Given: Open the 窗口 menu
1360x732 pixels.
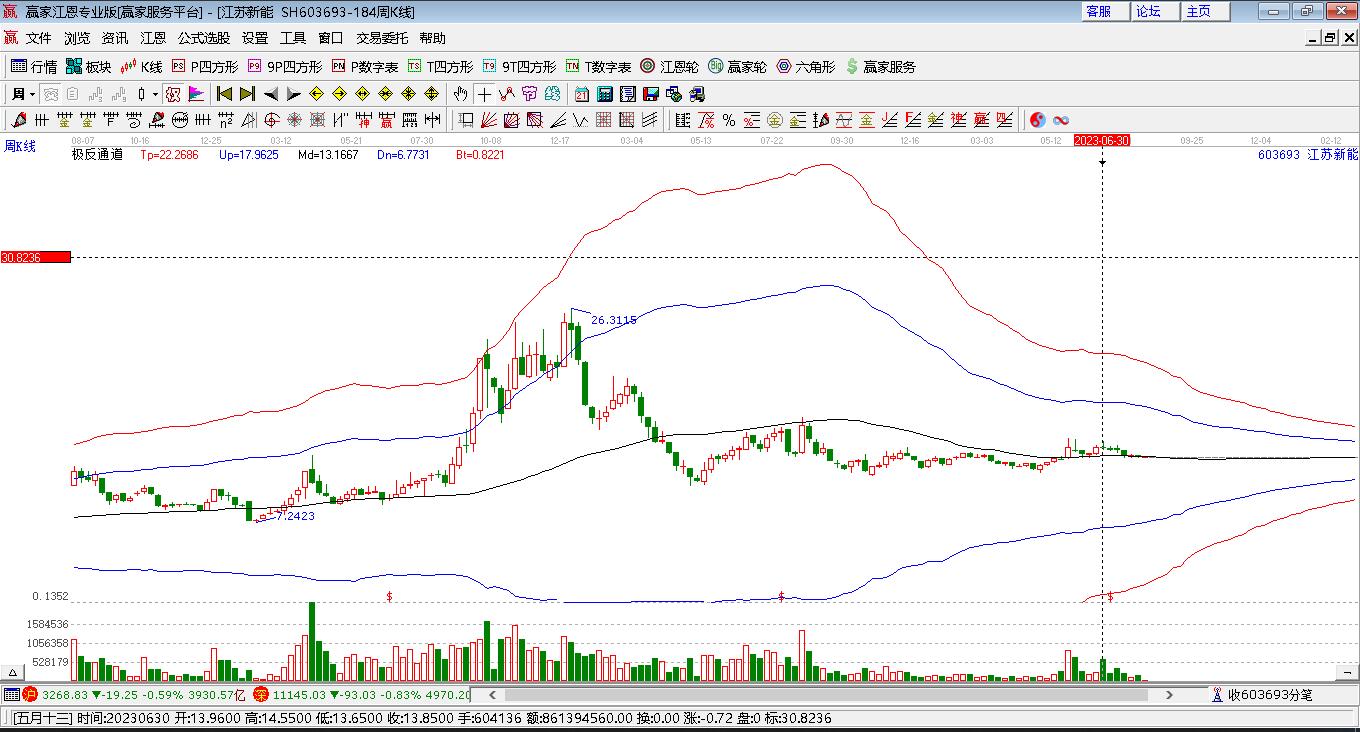Looking at the screenshot, I should [331, 38].
